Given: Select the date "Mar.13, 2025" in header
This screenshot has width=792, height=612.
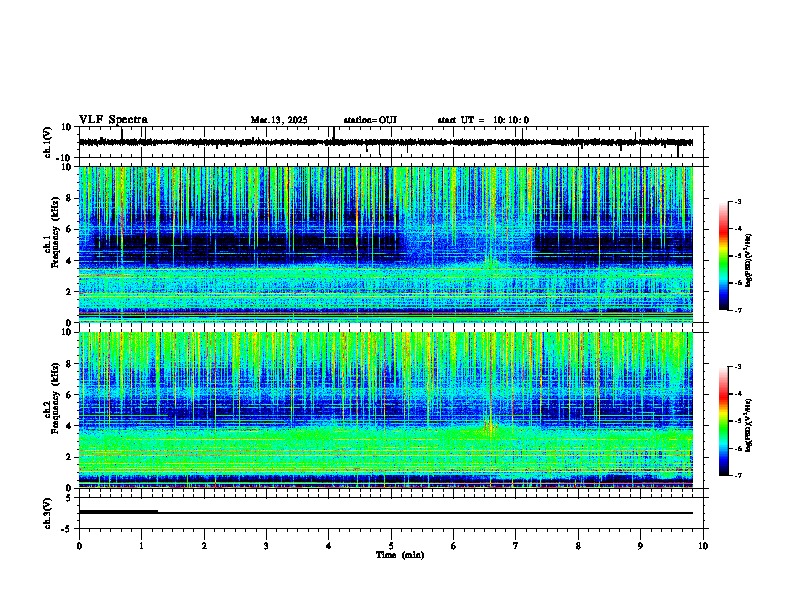Looking at the screenshot, I should coord(279,120).
